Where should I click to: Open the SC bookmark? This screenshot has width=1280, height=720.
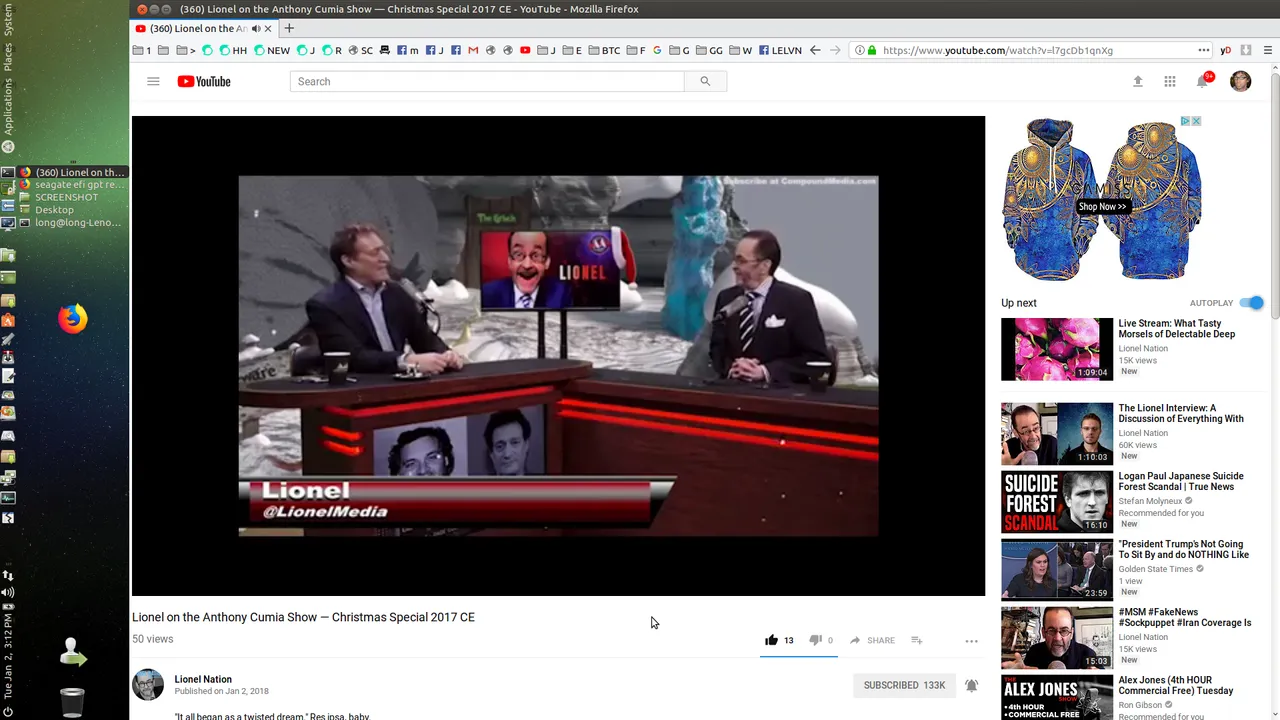(x=360, y=50)
